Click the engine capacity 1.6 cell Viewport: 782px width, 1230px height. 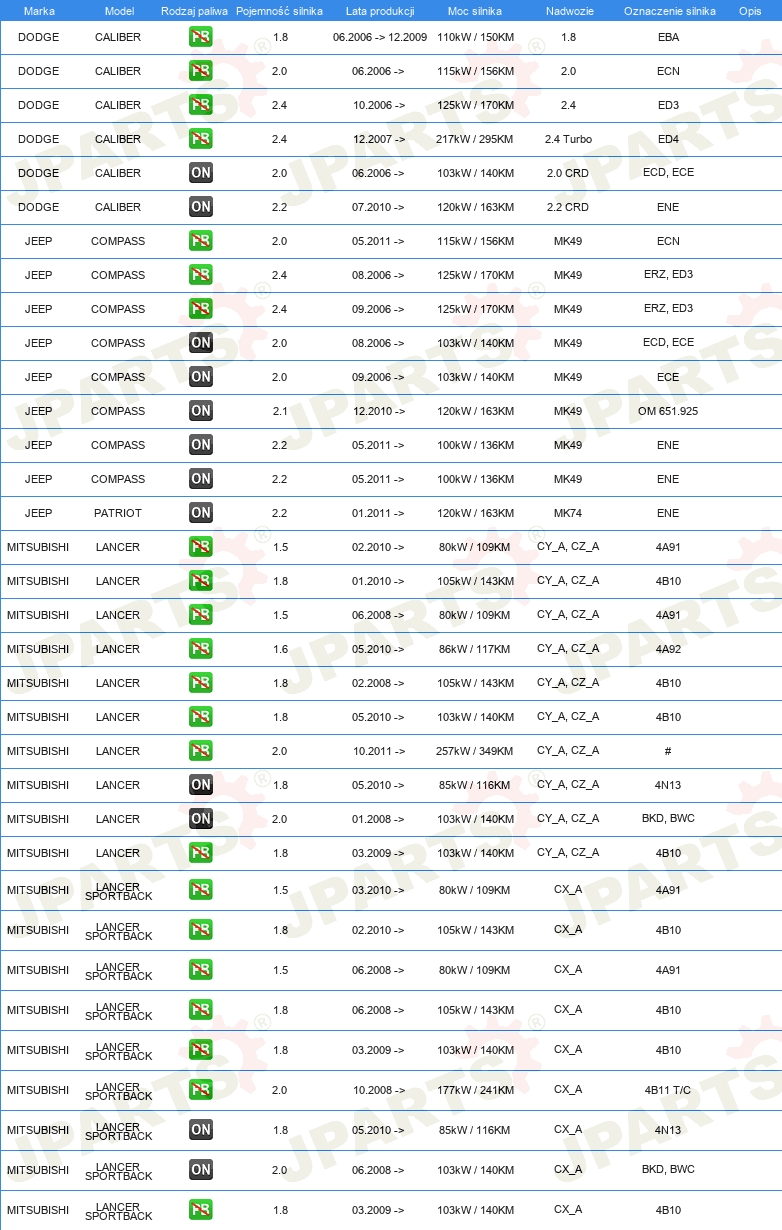tap(279, 649)
